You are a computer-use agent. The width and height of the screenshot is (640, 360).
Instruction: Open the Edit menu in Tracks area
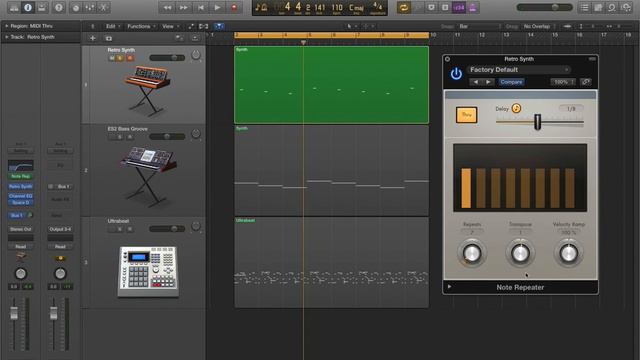(x=113, y=26)
